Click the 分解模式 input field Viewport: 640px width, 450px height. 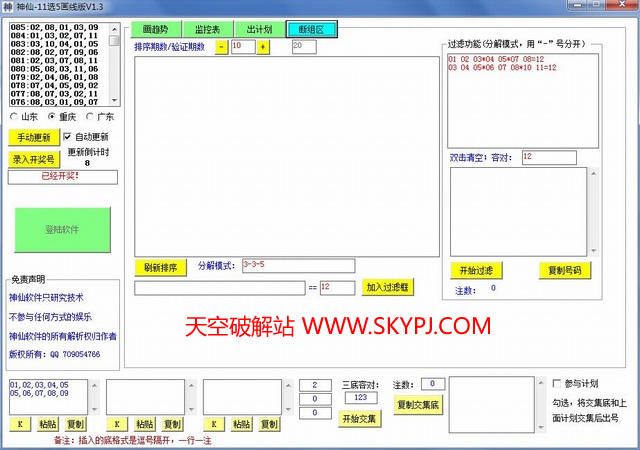[x=298, y=265]
